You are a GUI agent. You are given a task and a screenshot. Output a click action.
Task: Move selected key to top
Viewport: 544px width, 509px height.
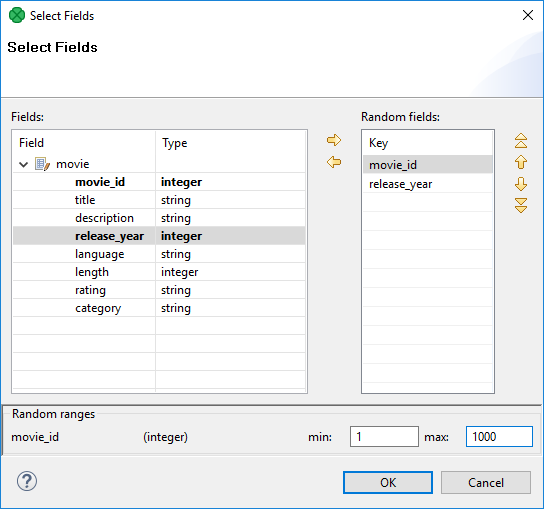pos(521,141)
